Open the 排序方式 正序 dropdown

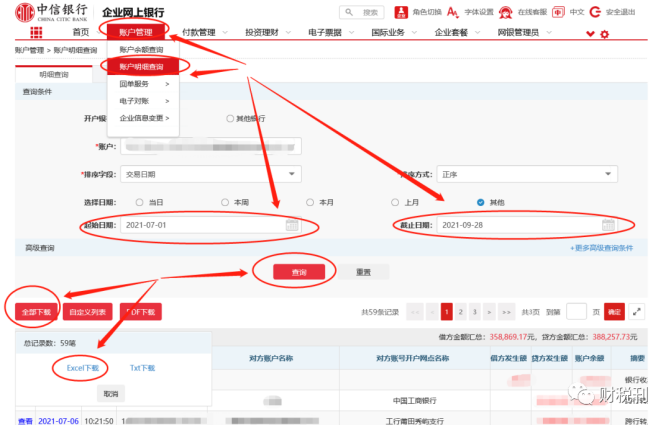point(527,174)
